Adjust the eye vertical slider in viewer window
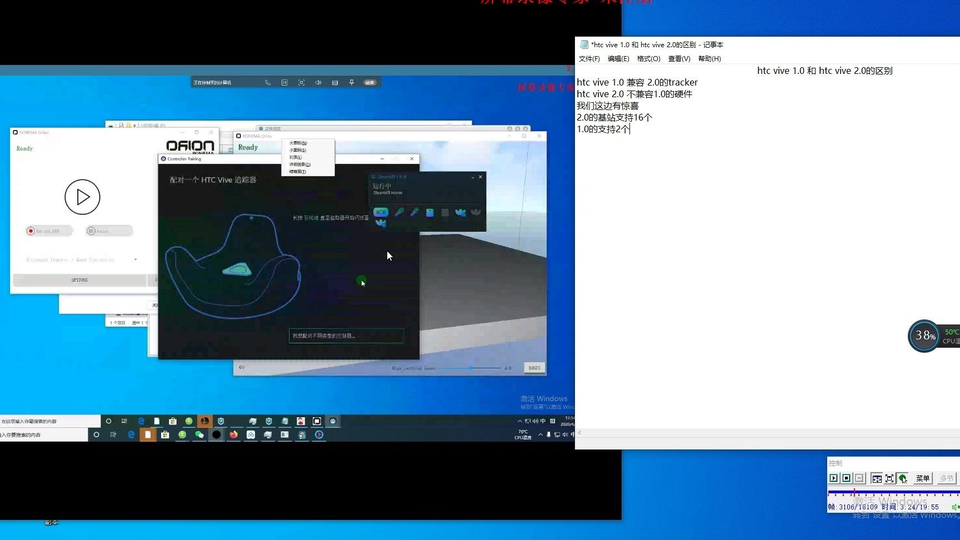The width and height of the screenshot is (960, 540). (470, 368)
